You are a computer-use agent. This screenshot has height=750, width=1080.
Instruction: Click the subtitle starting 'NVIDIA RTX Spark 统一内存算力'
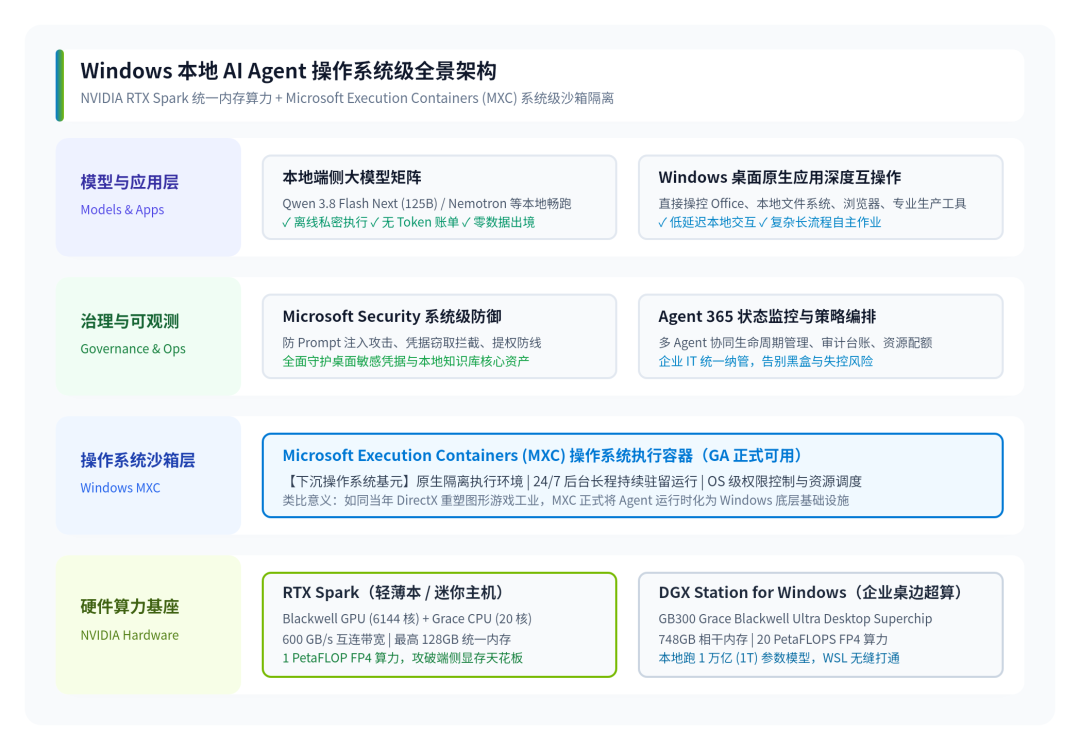[347, 98]
